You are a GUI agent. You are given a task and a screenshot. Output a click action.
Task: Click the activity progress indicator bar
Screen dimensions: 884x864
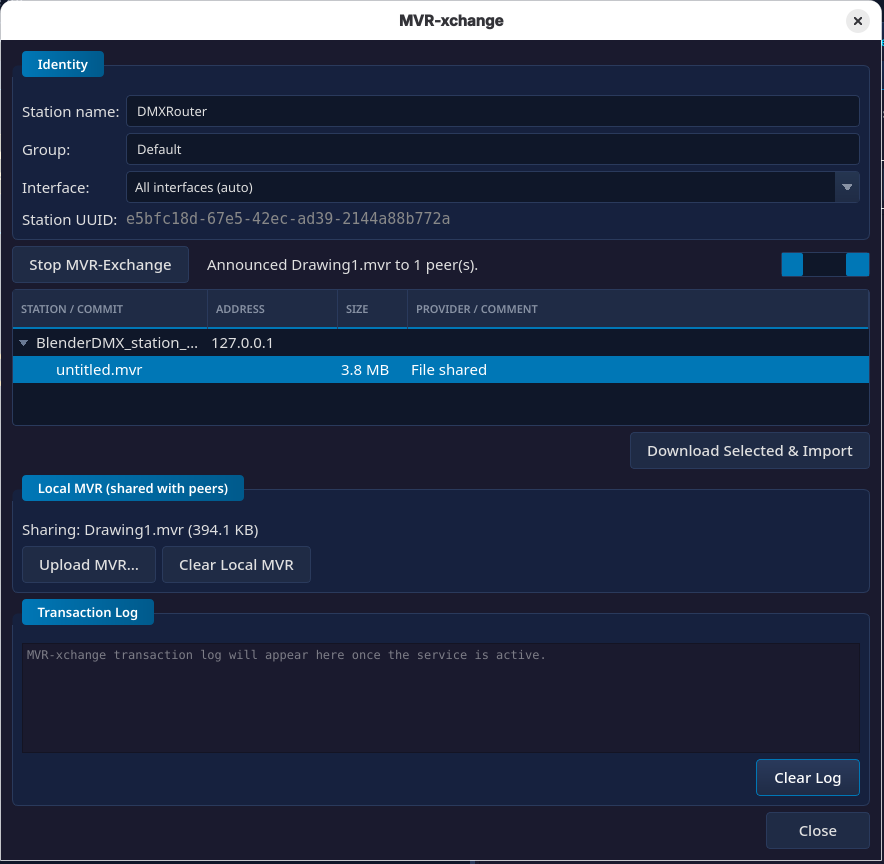click(825, 264)
